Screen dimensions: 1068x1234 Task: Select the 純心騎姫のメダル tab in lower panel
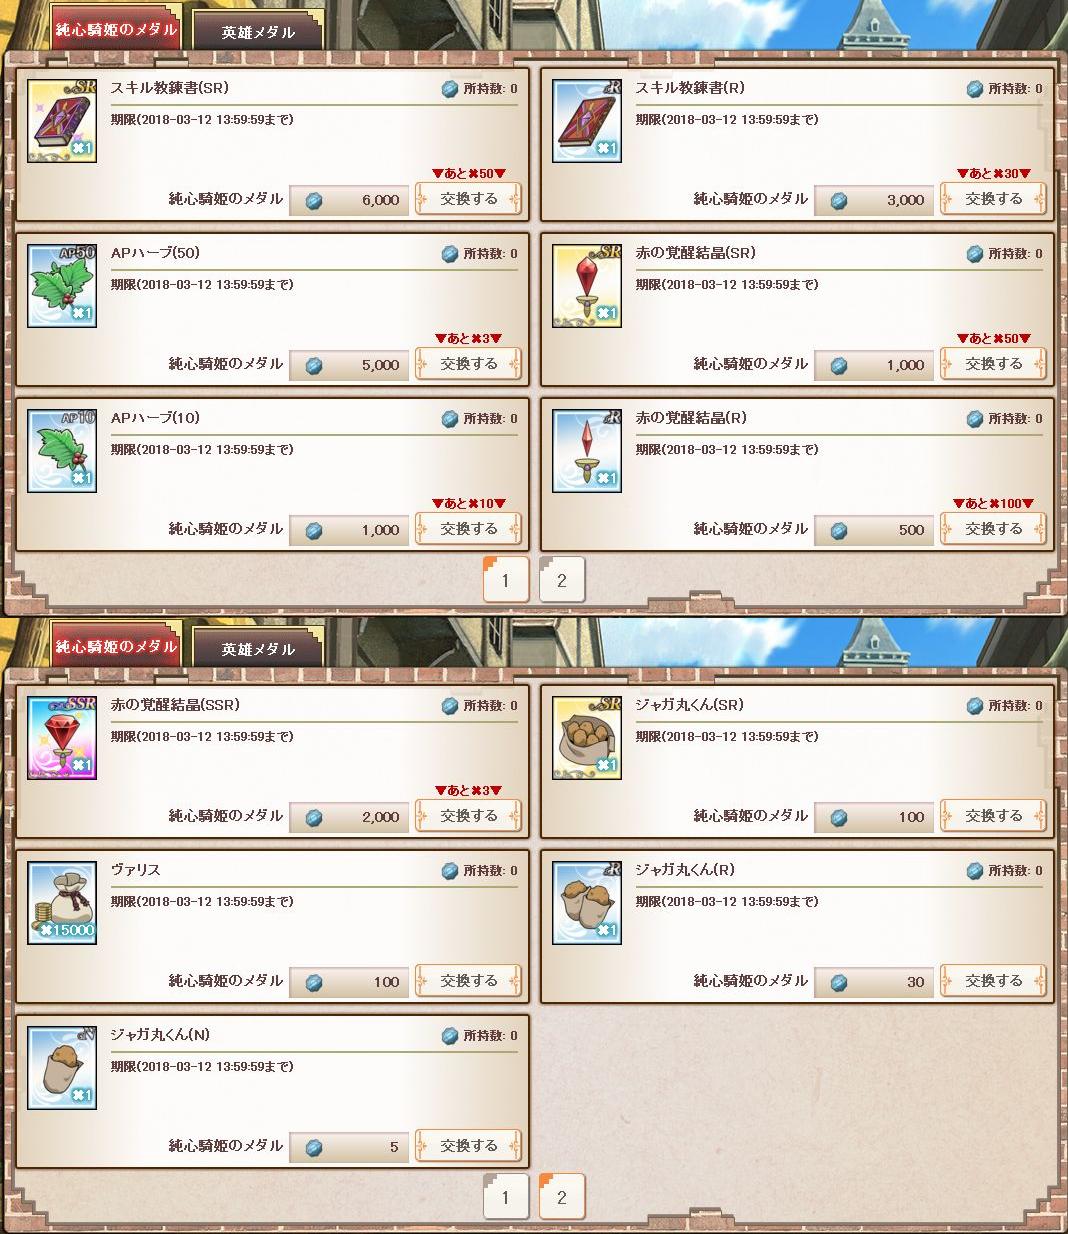click(x=116, y=645)
